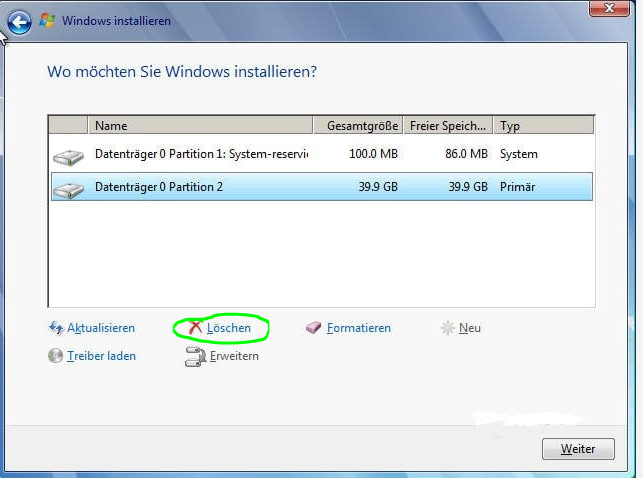Click 39.9 GB in Gesamtgröße column
643x478 pixels.
[378, 187]
